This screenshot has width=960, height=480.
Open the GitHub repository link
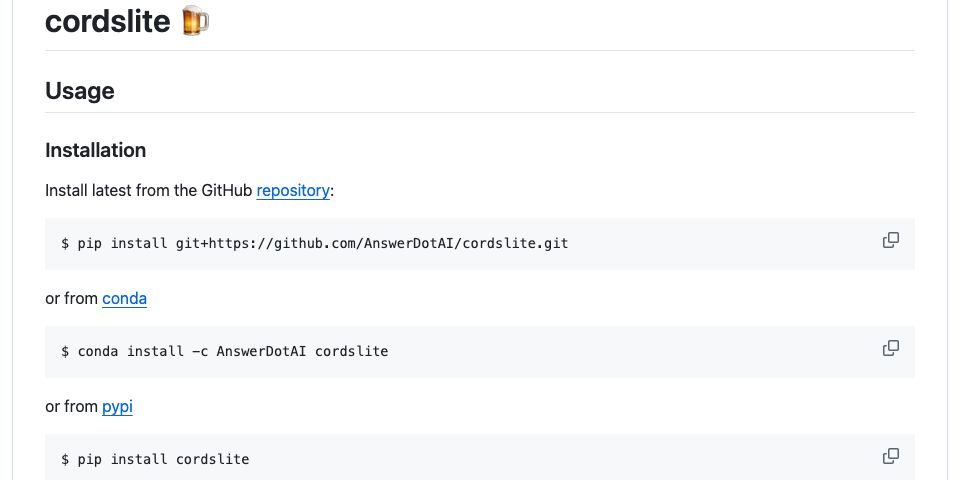[293, 190]
